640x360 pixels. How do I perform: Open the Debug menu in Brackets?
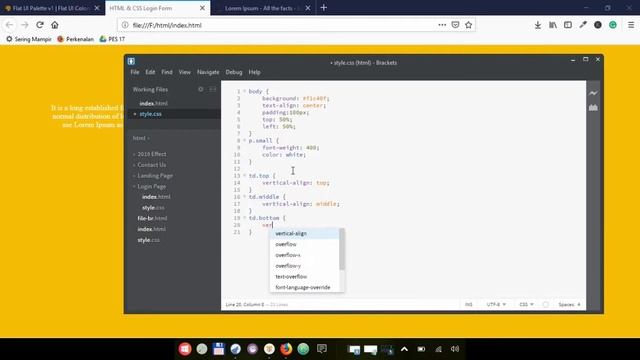234,72
